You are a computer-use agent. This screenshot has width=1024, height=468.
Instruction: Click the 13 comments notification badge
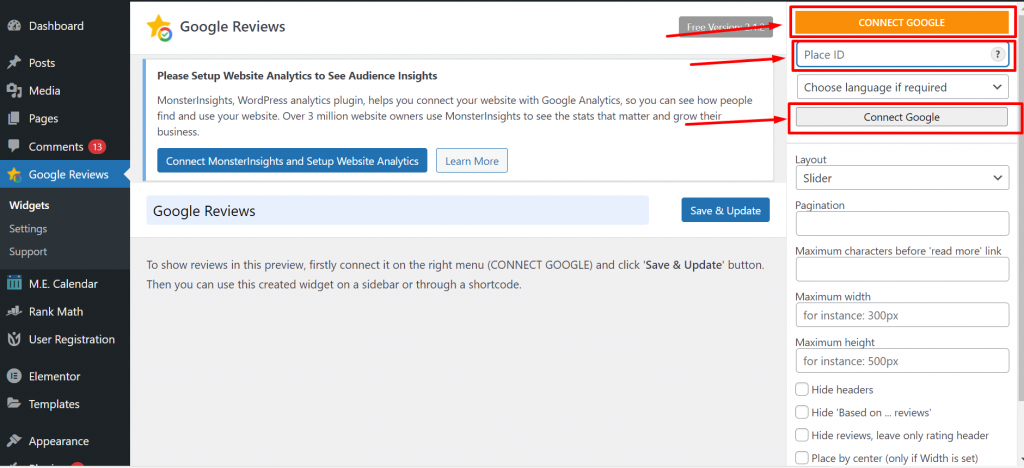pos(97,147)
